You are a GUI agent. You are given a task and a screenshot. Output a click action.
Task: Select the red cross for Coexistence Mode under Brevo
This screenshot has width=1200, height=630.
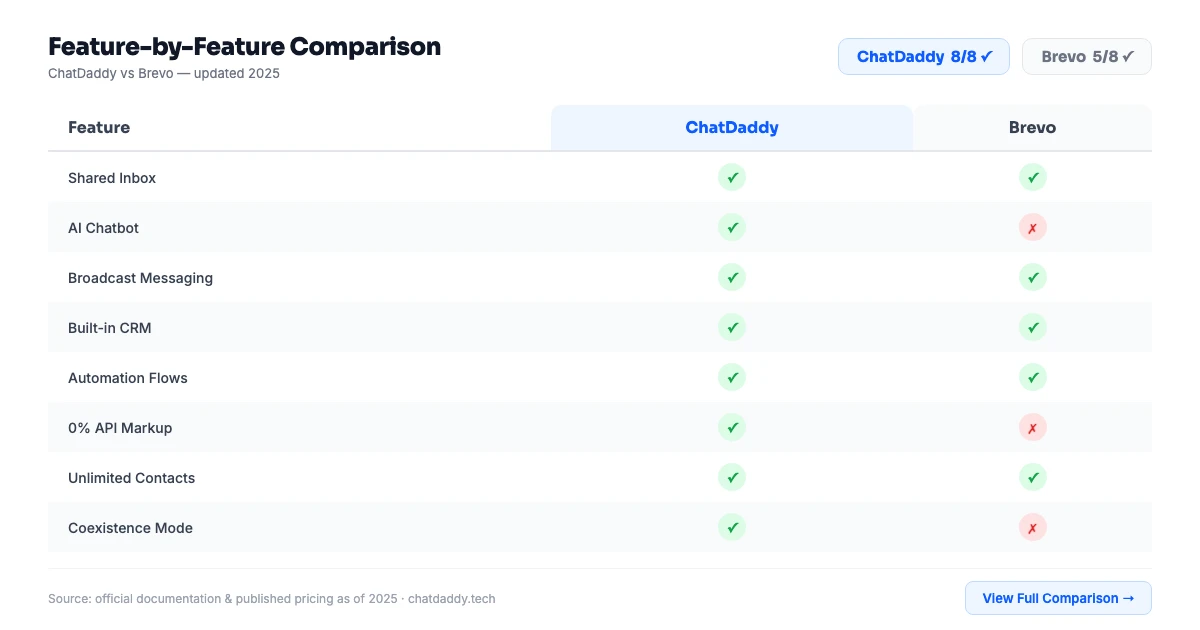click(x=1032, y=527)
